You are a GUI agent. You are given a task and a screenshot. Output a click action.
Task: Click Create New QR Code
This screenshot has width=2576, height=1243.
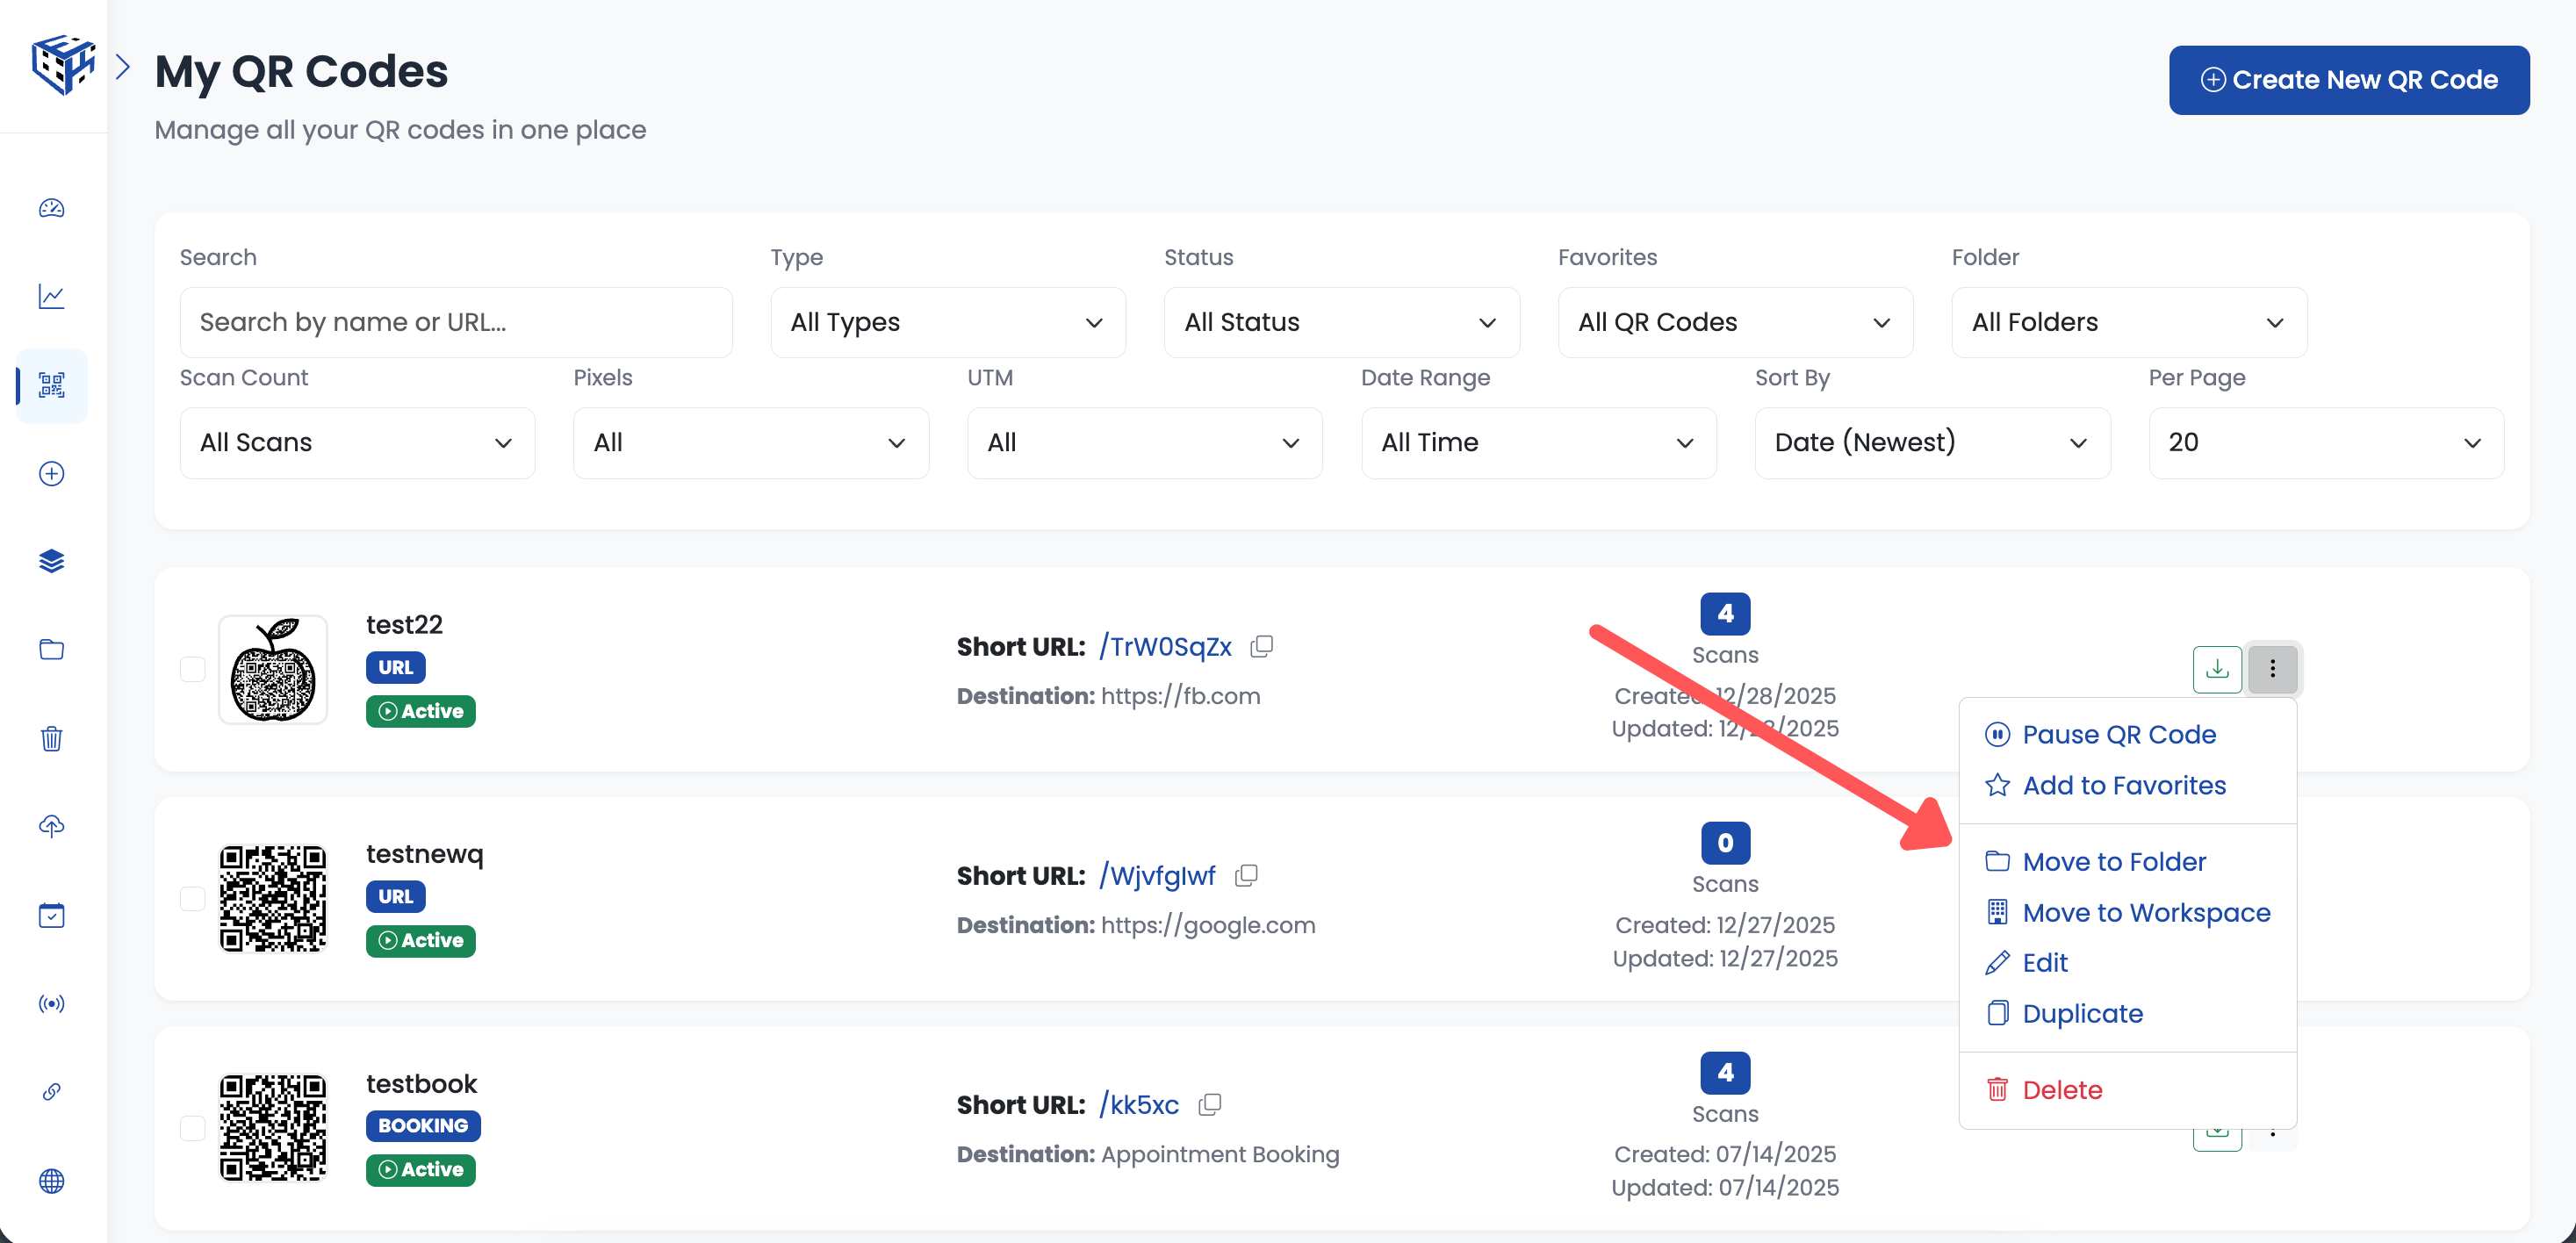pyautogui.click(x=2349, y=79)
